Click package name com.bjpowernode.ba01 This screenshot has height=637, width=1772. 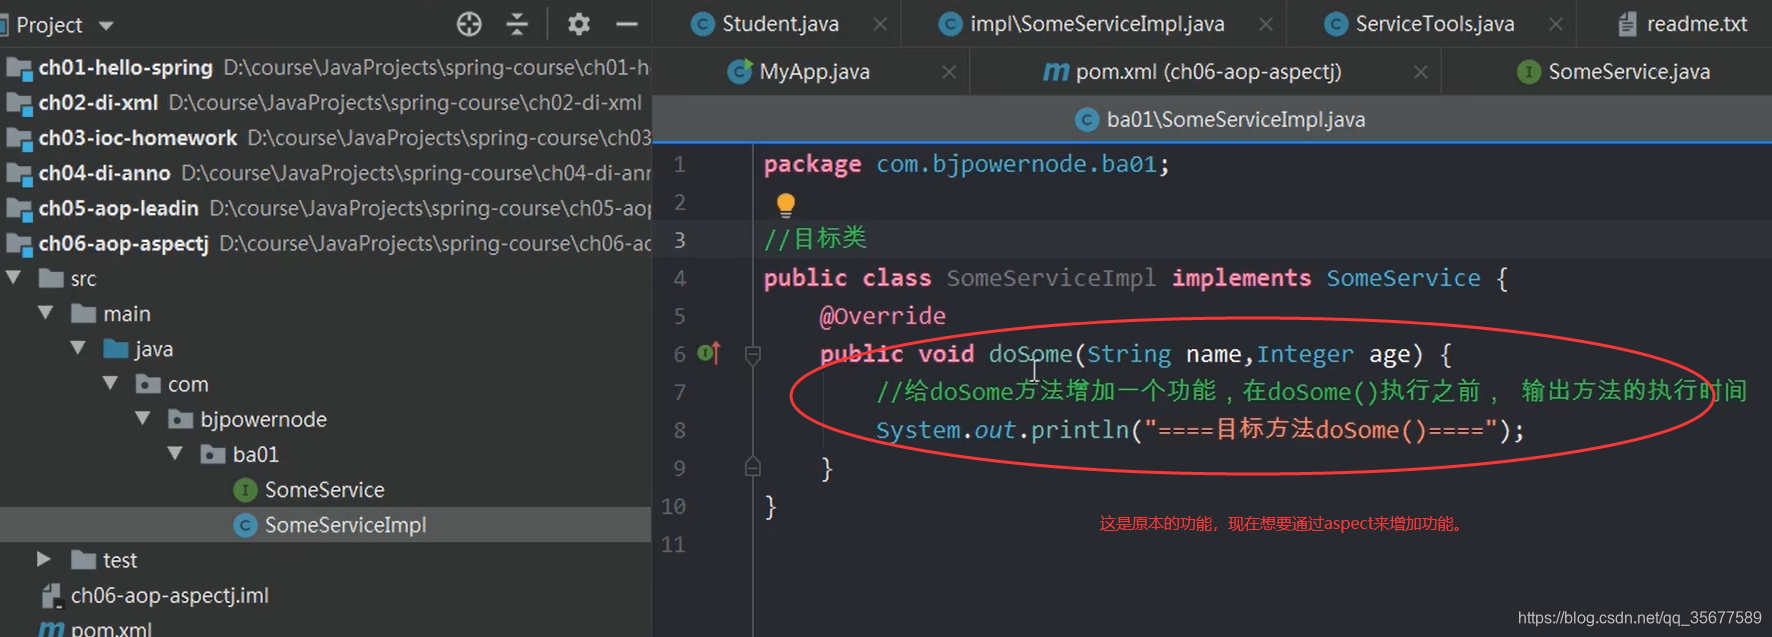pyautogui.click(x=1016, y=164)
